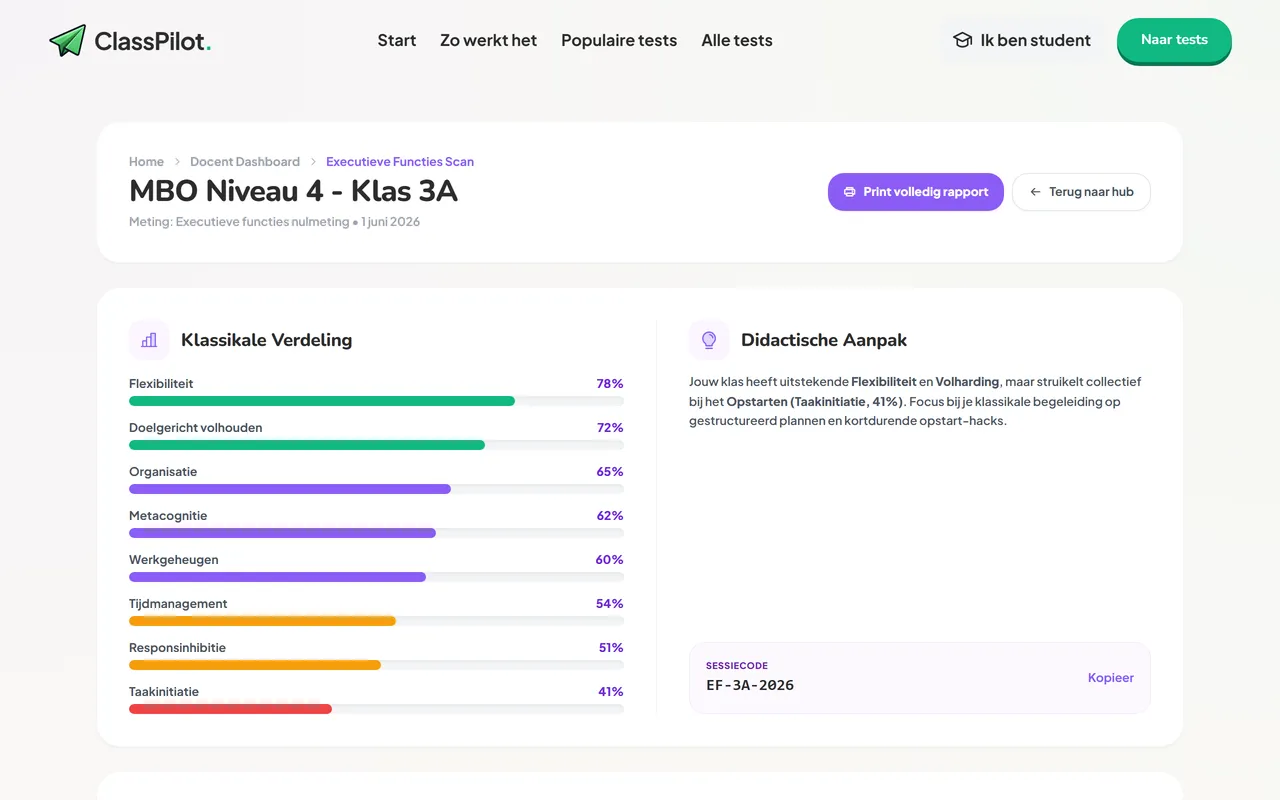Open the Docent Dashboard breadcrumb
The height and width of the screenshot is (800, 1280).
pos(245,162)
